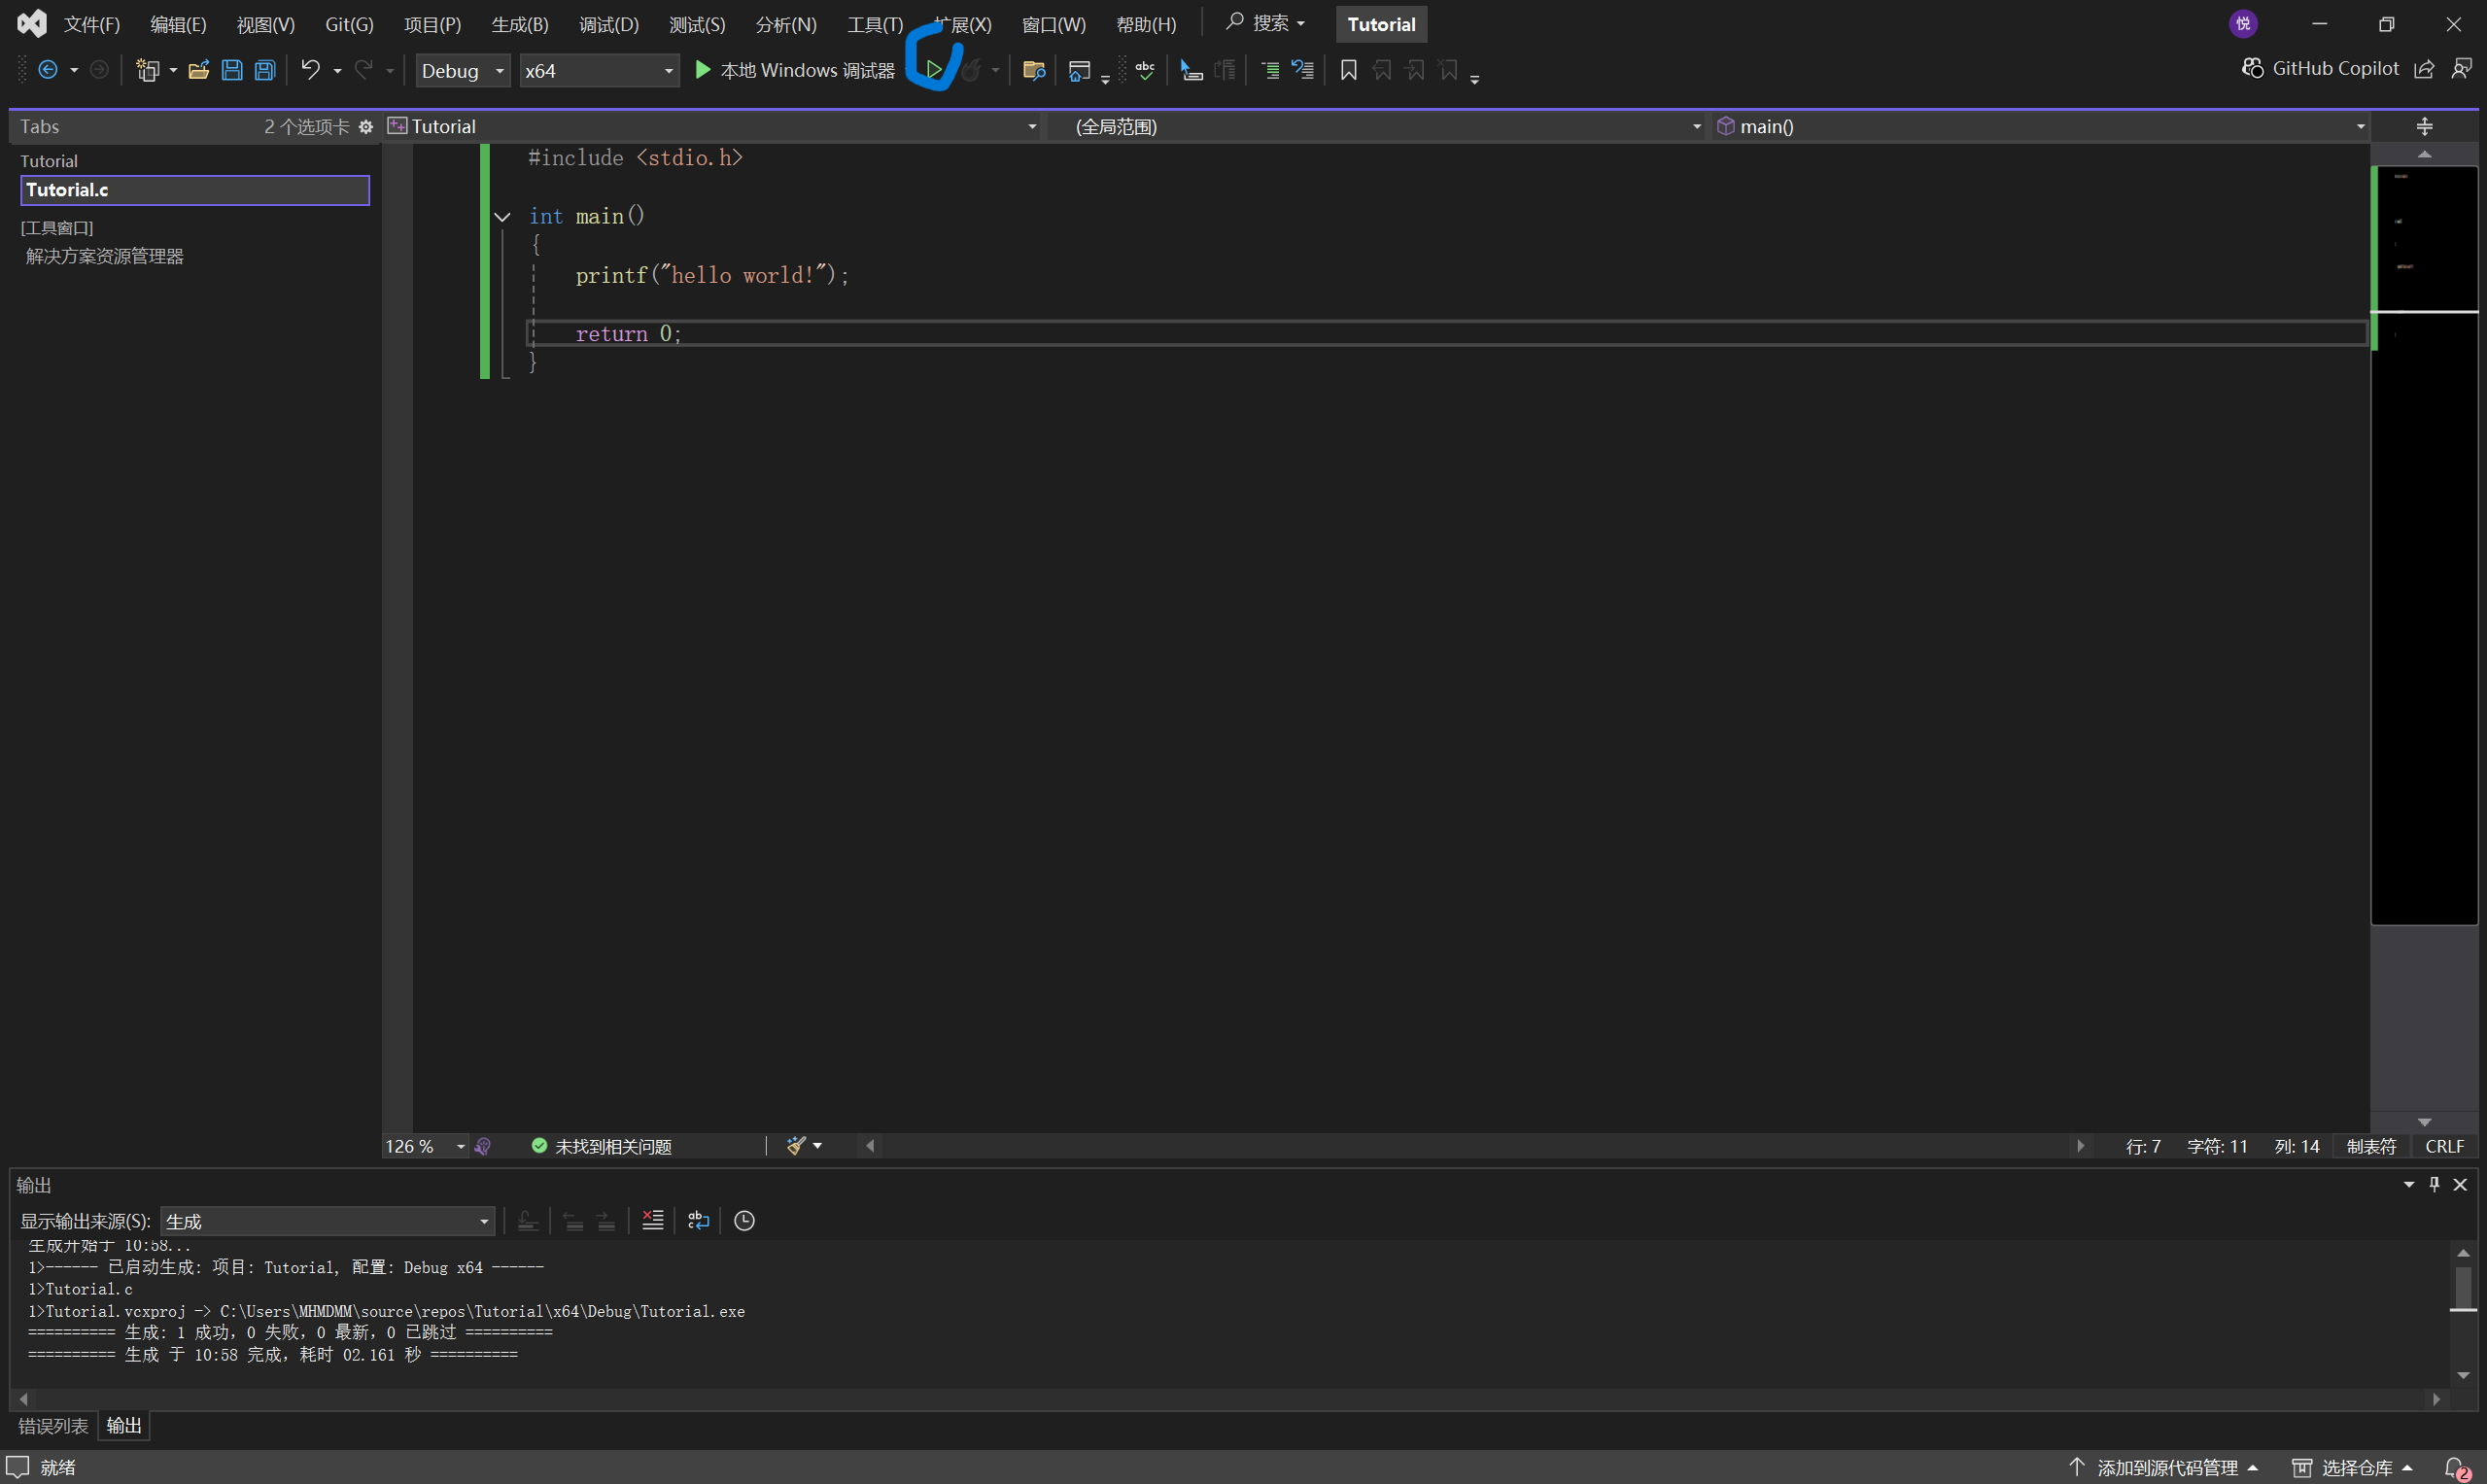Open the Debug configuration dropdown
This screenshot has height=1484, width=2487.
click(x=463, y=70)
